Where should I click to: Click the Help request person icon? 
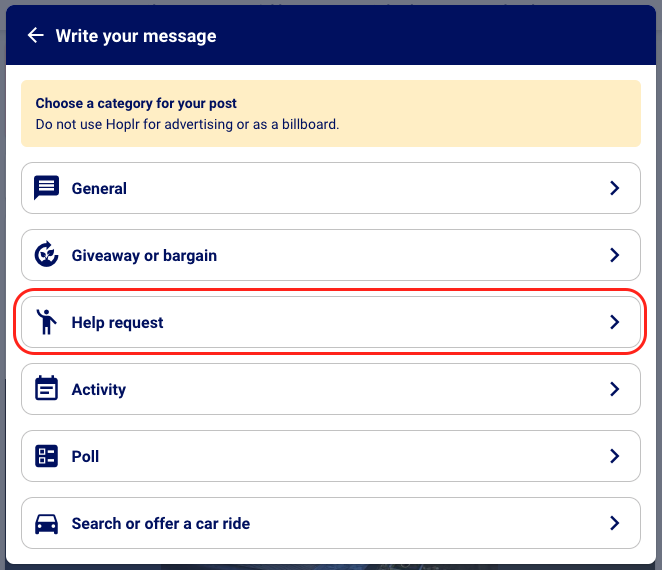point(46,322)
